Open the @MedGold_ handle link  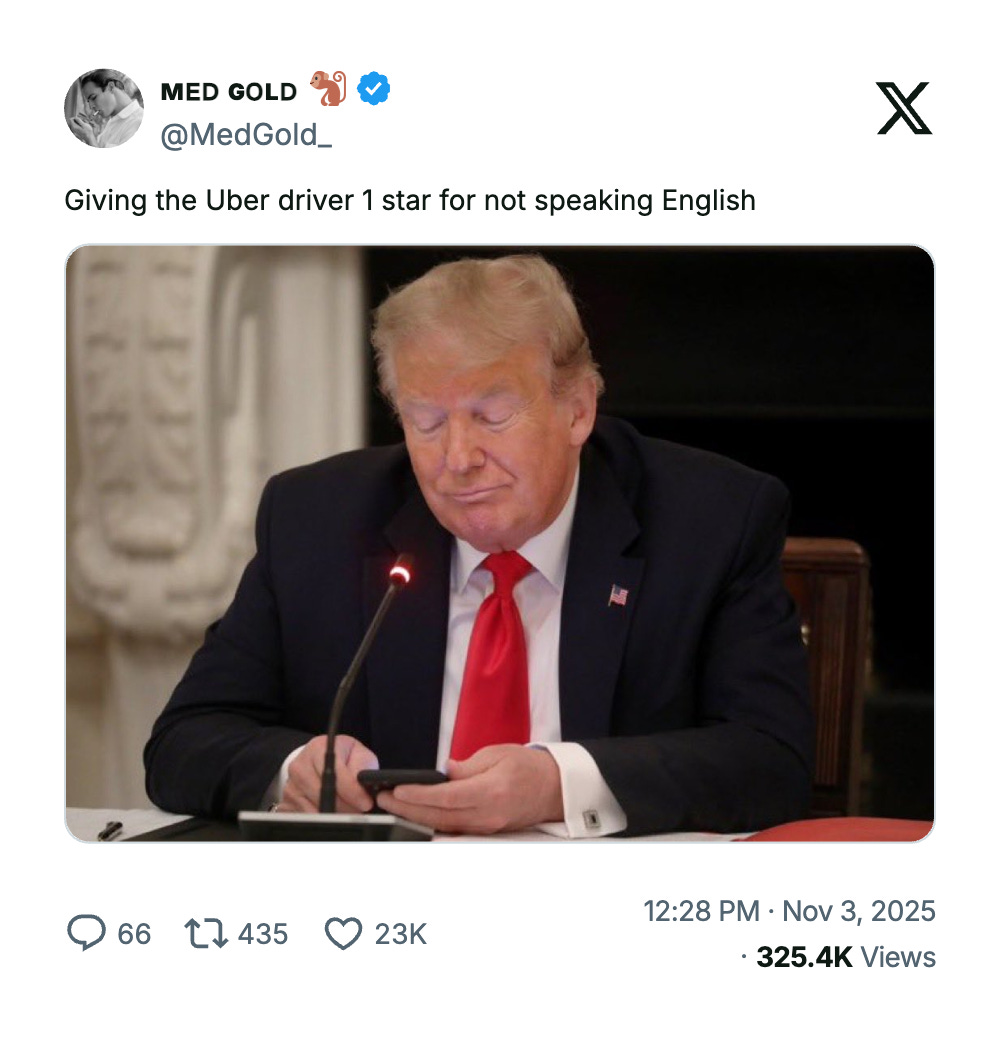click(x=246, y=135)
